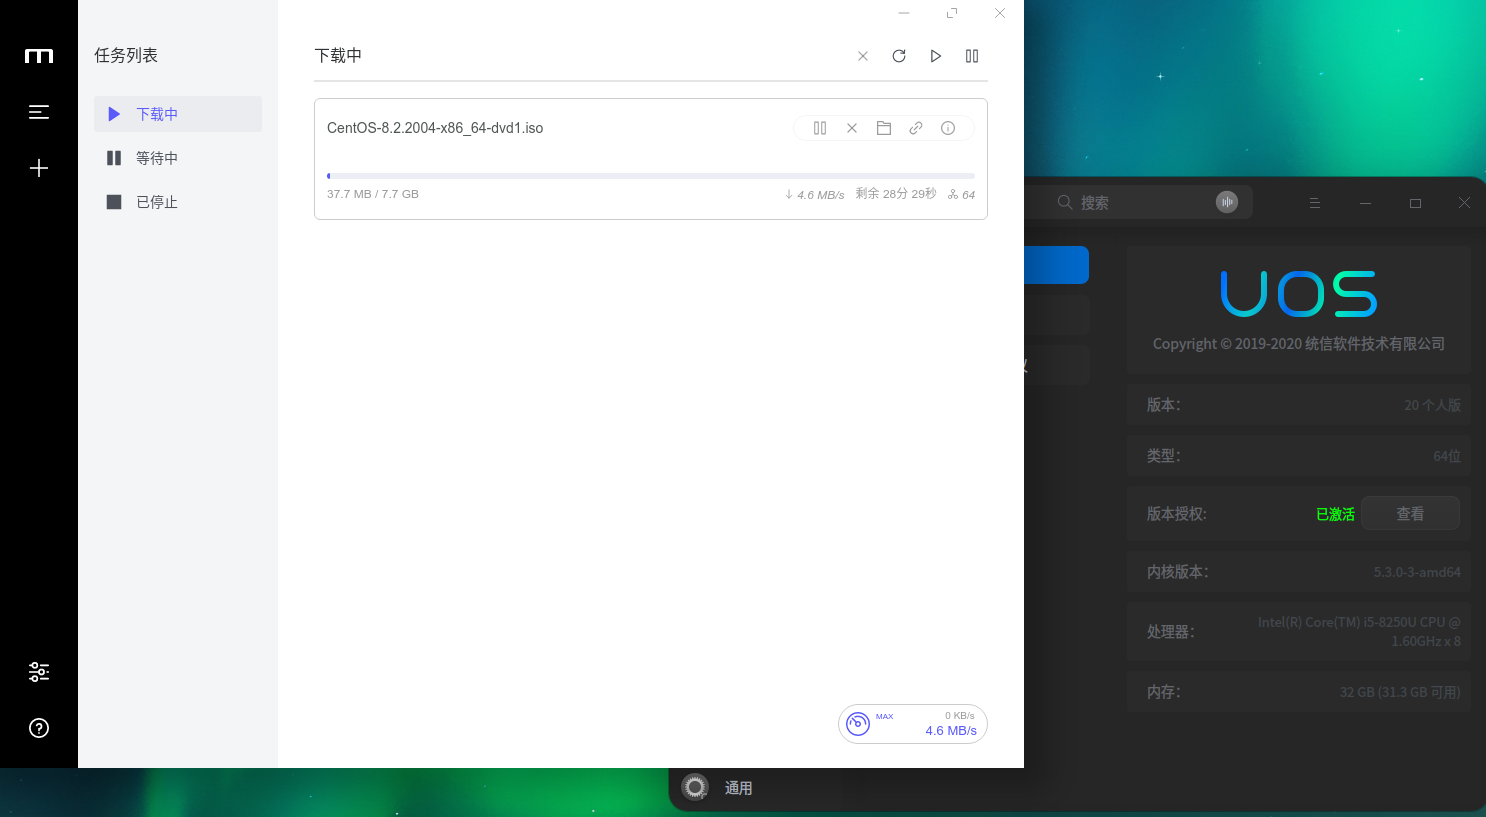Click the 37.7 MB / 7.7 GB size text
1486x817 pixels.
[x=373, y=194]
